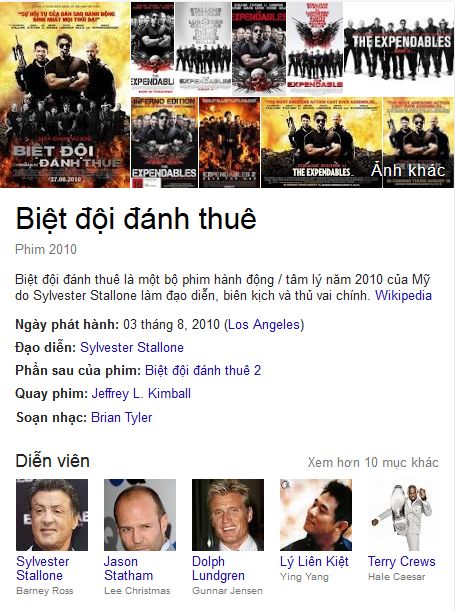Screen dimensions: 455x611
Task: Open the large Biệt Đội Đánh Thuê poster
Action: click(x=65, y=95)
